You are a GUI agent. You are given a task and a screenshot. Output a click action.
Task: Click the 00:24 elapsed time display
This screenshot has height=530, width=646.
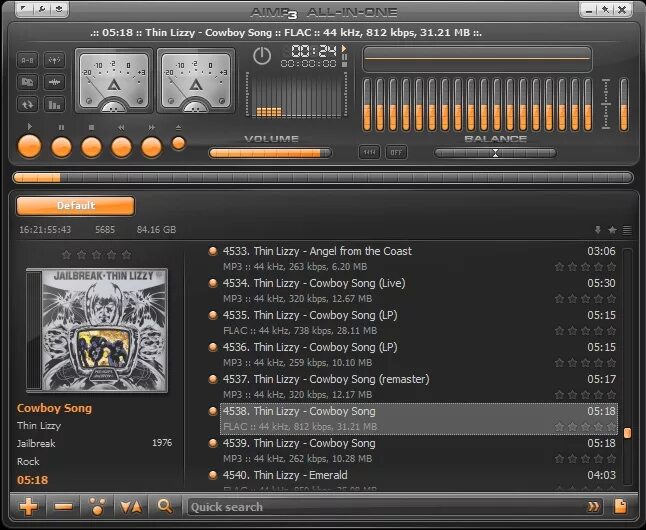coord(314,52)
